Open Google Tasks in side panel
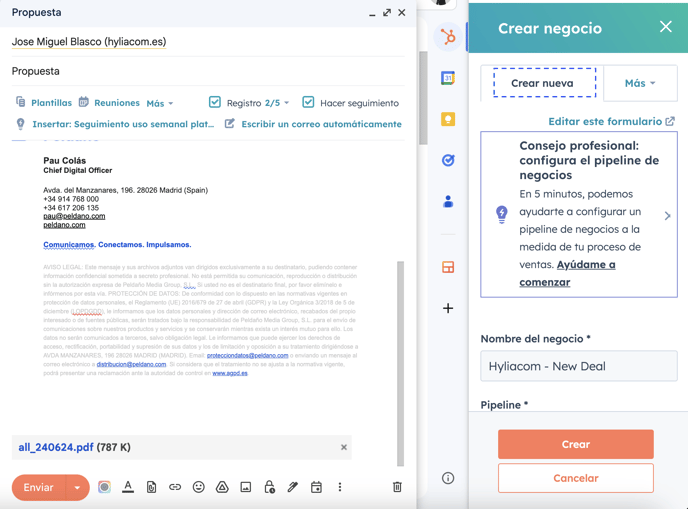Viewport: 688px width, 509px height. click(x=448, y=160)
